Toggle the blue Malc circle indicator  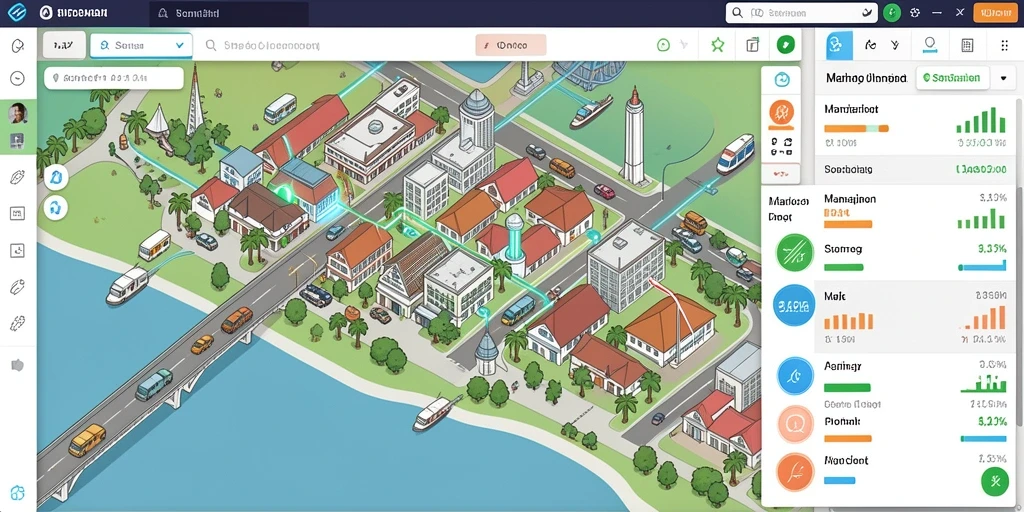point(793,305)
